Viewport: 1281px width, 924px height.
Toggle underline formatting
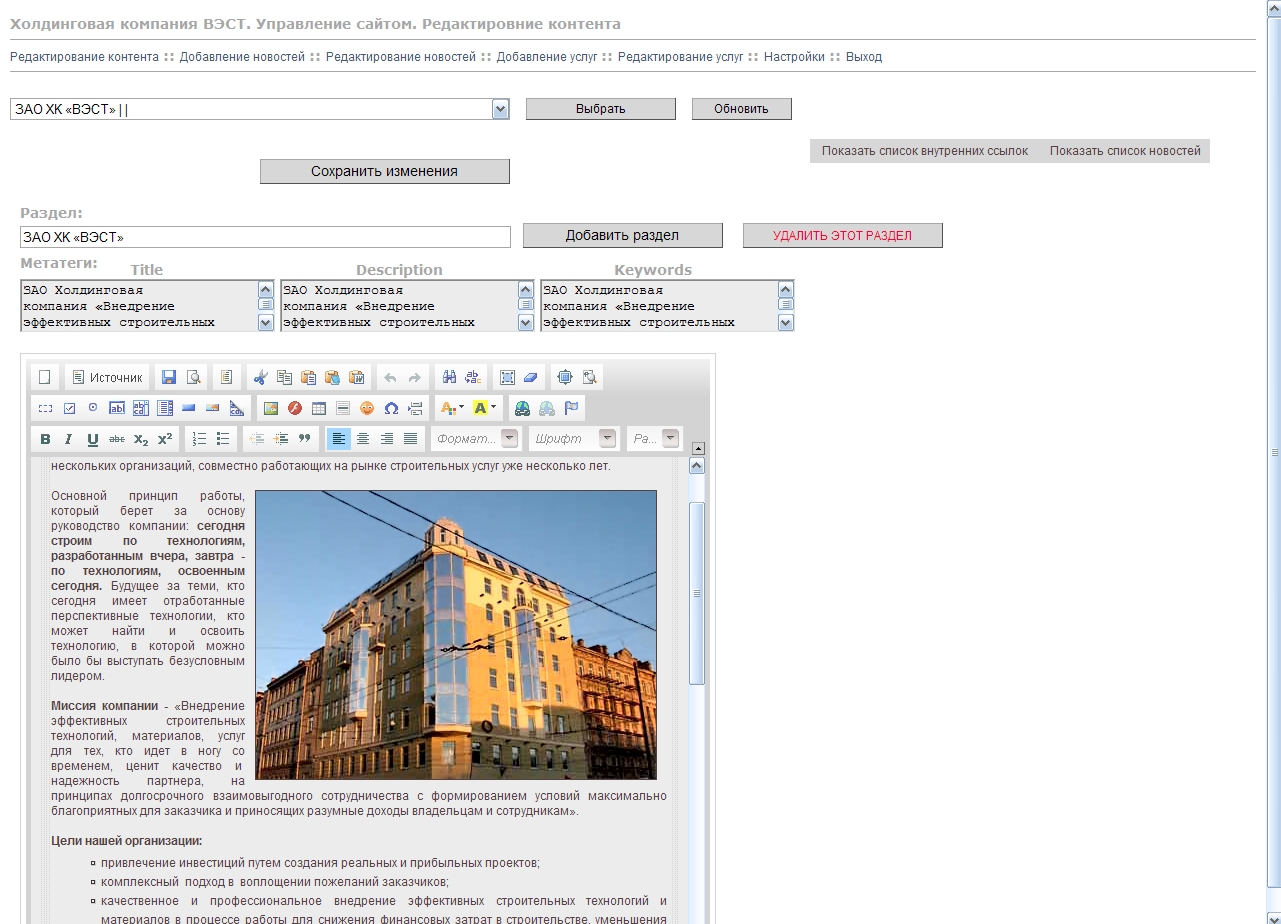point(92,439)
